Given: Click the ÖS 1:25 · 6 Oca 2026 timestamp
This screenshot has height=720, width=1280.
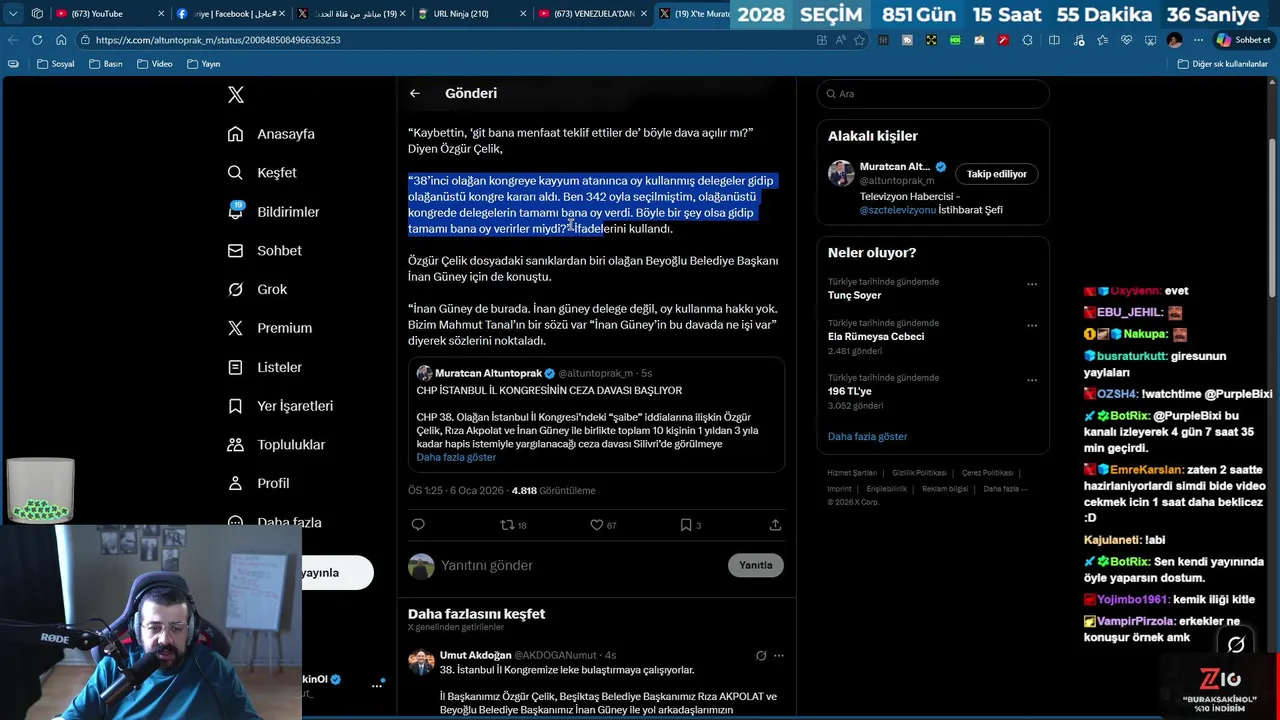Looking at the screenshot, I should coord(455,491).
